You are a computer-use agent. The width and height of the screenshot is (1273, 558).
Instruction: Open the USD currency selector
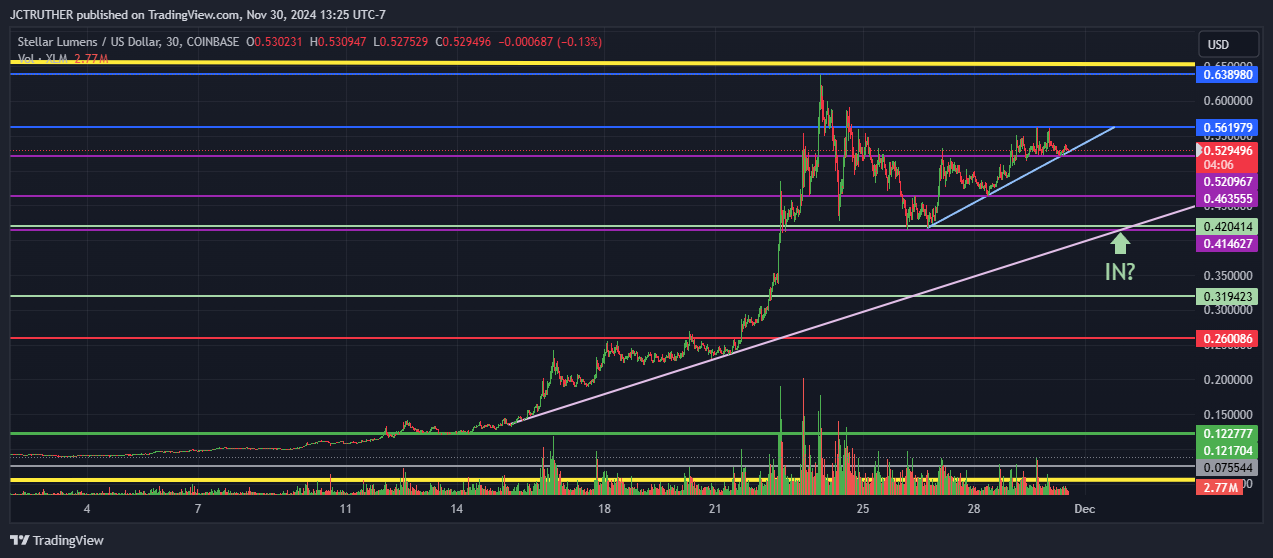click(x=1229, y=45)
